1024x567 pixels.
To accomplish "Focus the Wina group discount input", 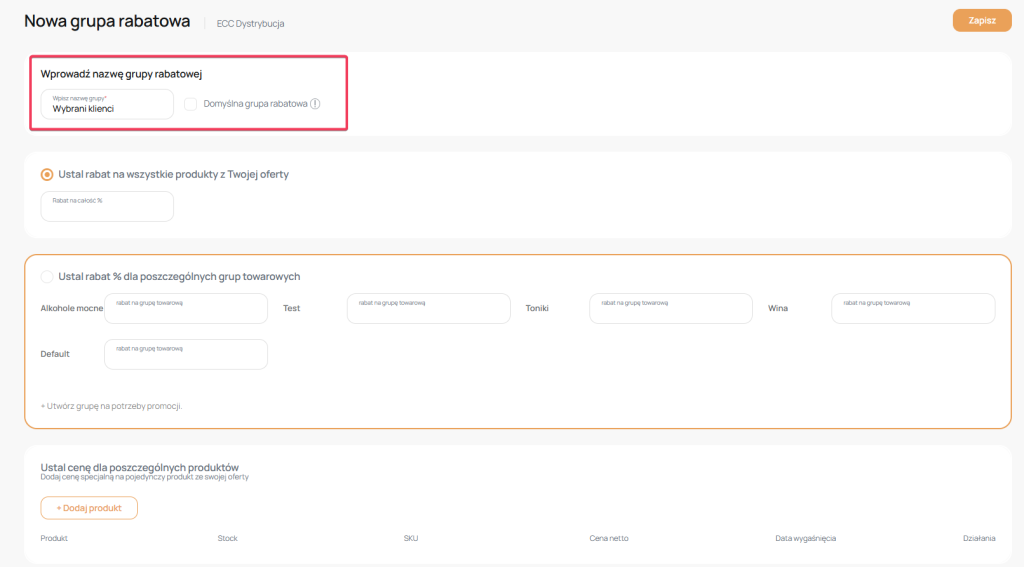I will click(x=913, y=309).
